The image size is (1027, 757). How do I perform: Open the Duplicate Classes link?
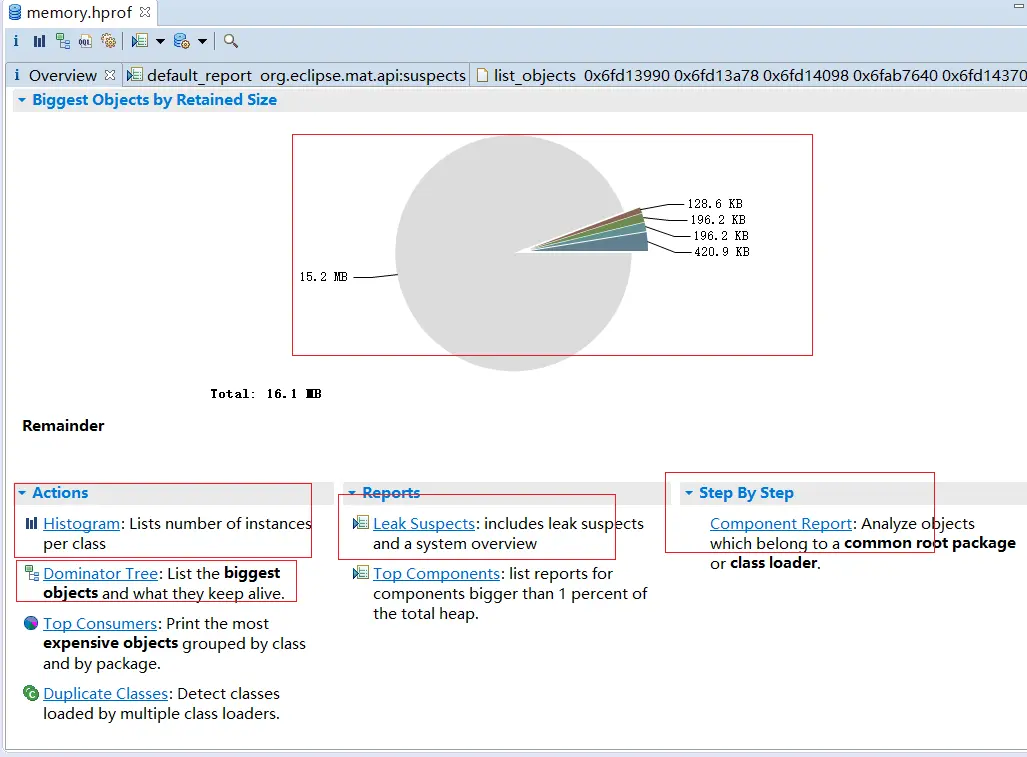click(105, 693)
